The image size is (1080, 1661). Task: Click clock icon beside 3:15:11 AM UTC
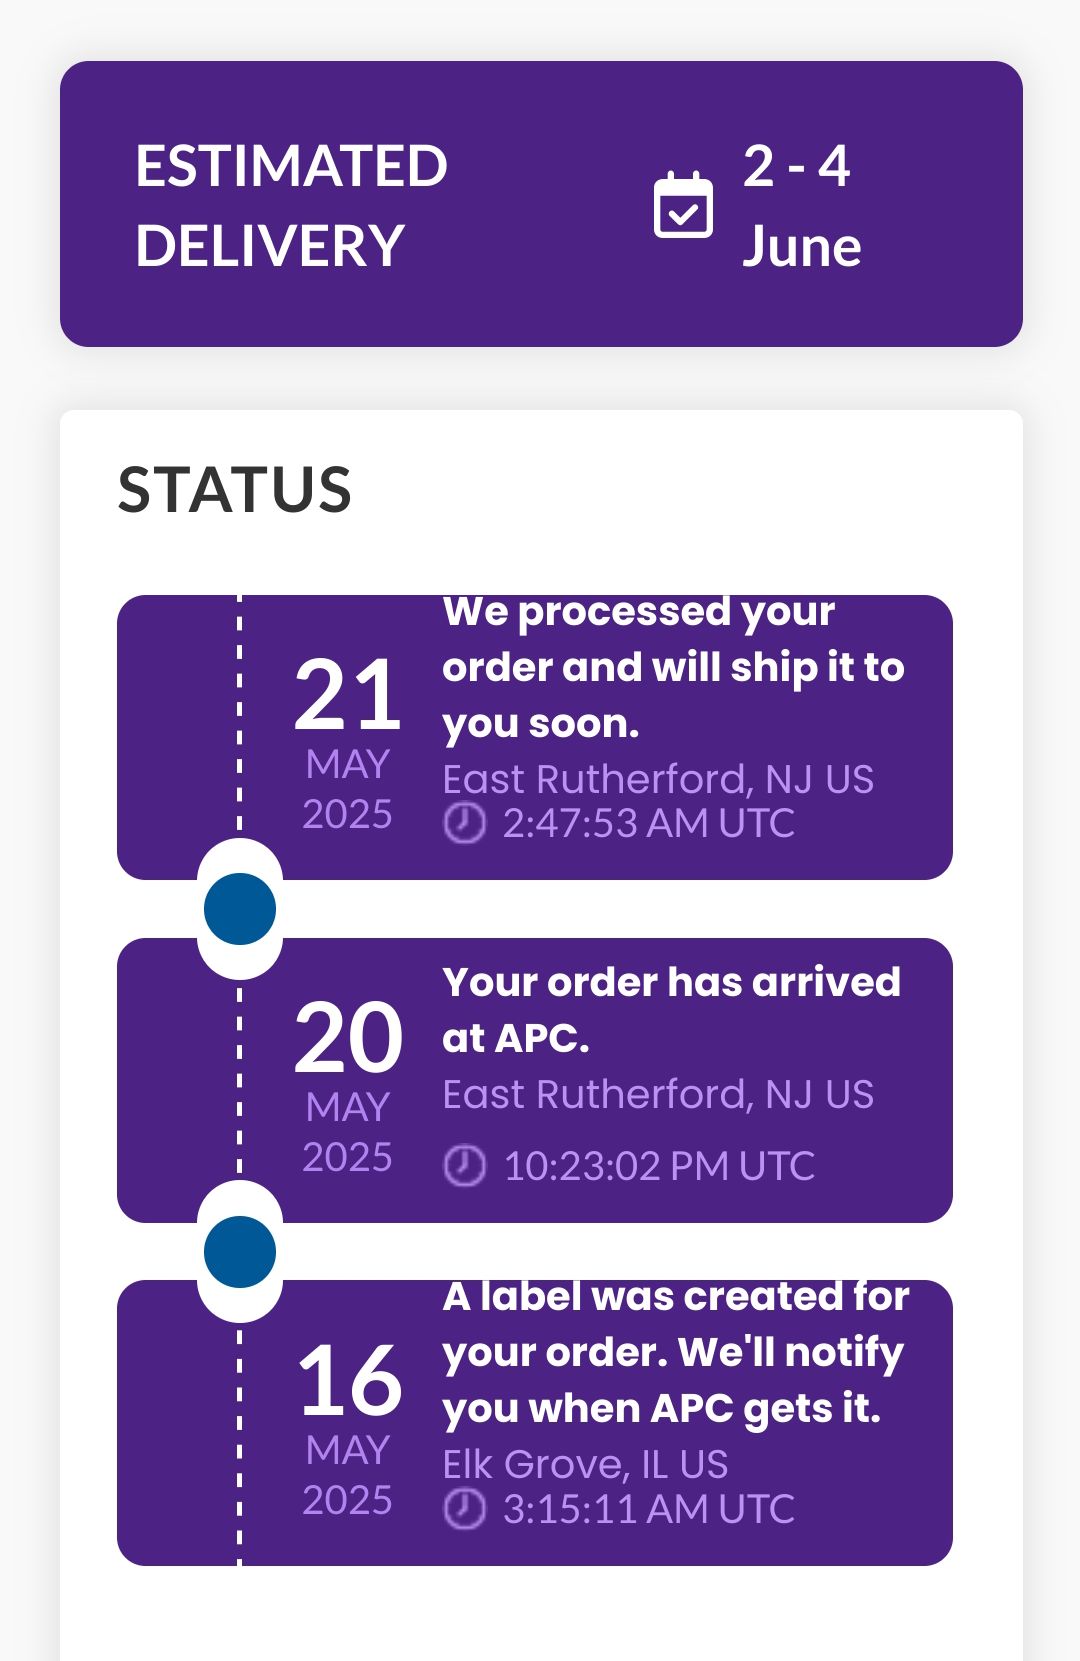(464, 1509)
